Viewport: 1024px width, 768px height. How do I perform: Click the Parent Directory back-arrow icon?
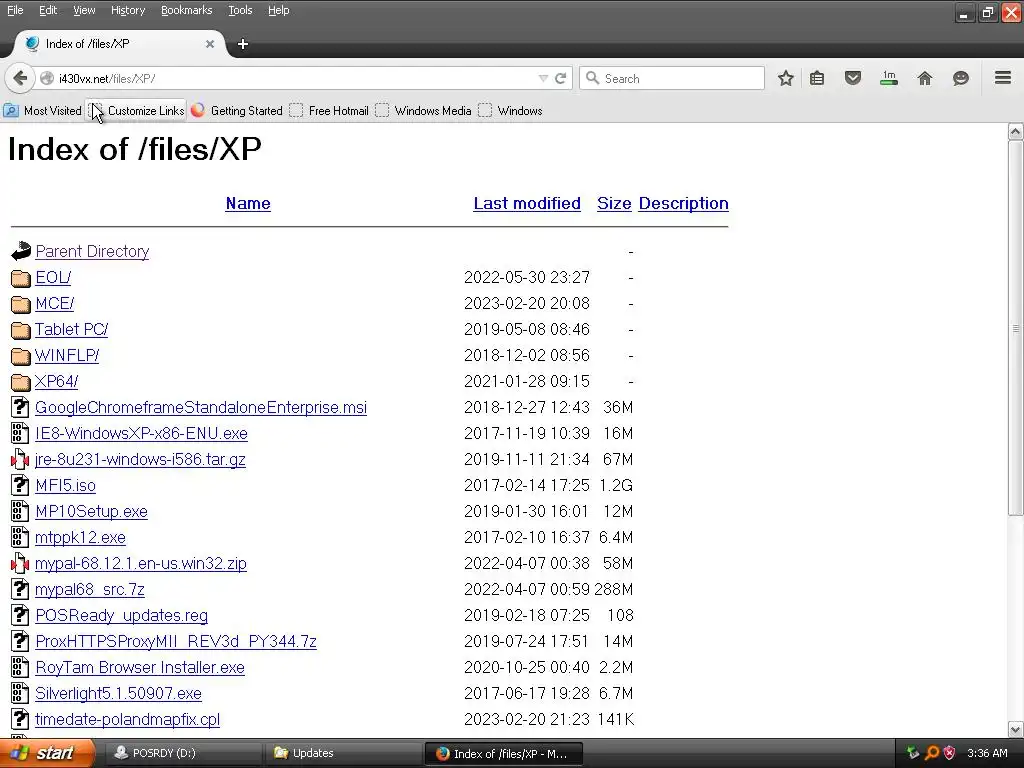pos(21,251)
